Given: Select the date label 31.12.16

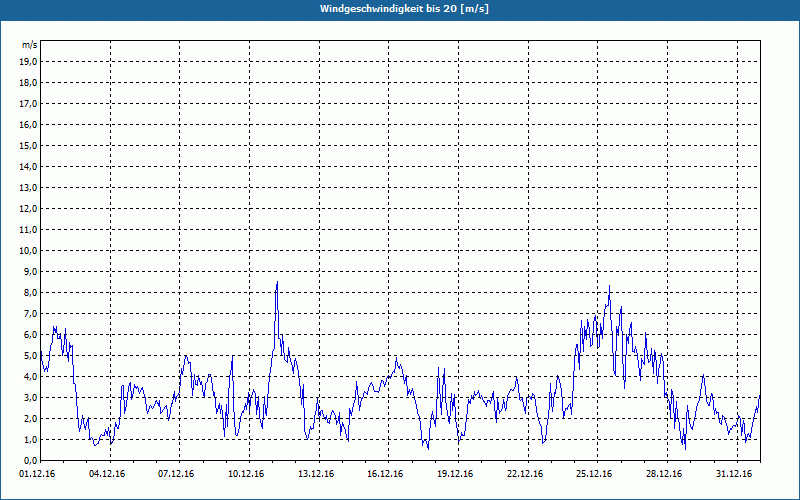Looking at the screenshot, I should [x=734, y=474].
